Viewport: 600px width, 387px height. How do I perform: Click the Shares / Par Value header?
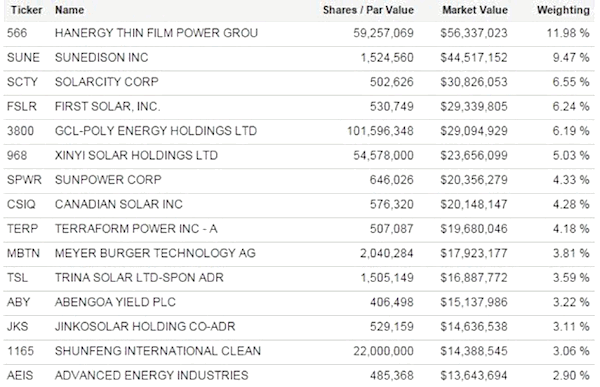pyautogui.click(x=368, y=10)
